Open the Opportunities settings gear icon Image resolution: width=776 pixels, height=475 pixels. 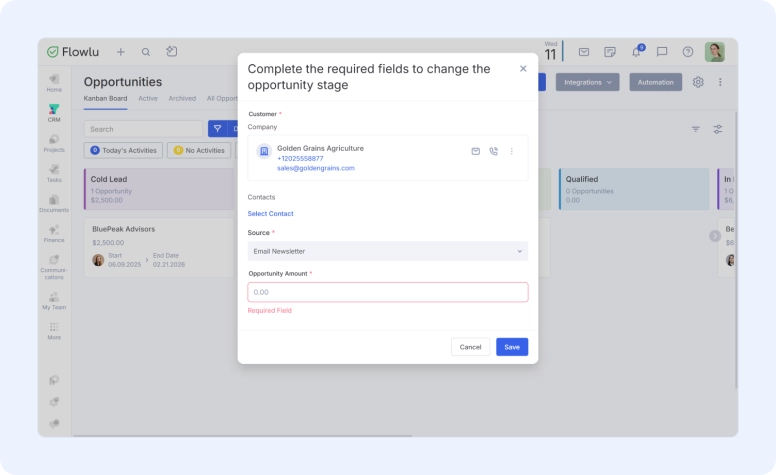[x=698, y=82]
